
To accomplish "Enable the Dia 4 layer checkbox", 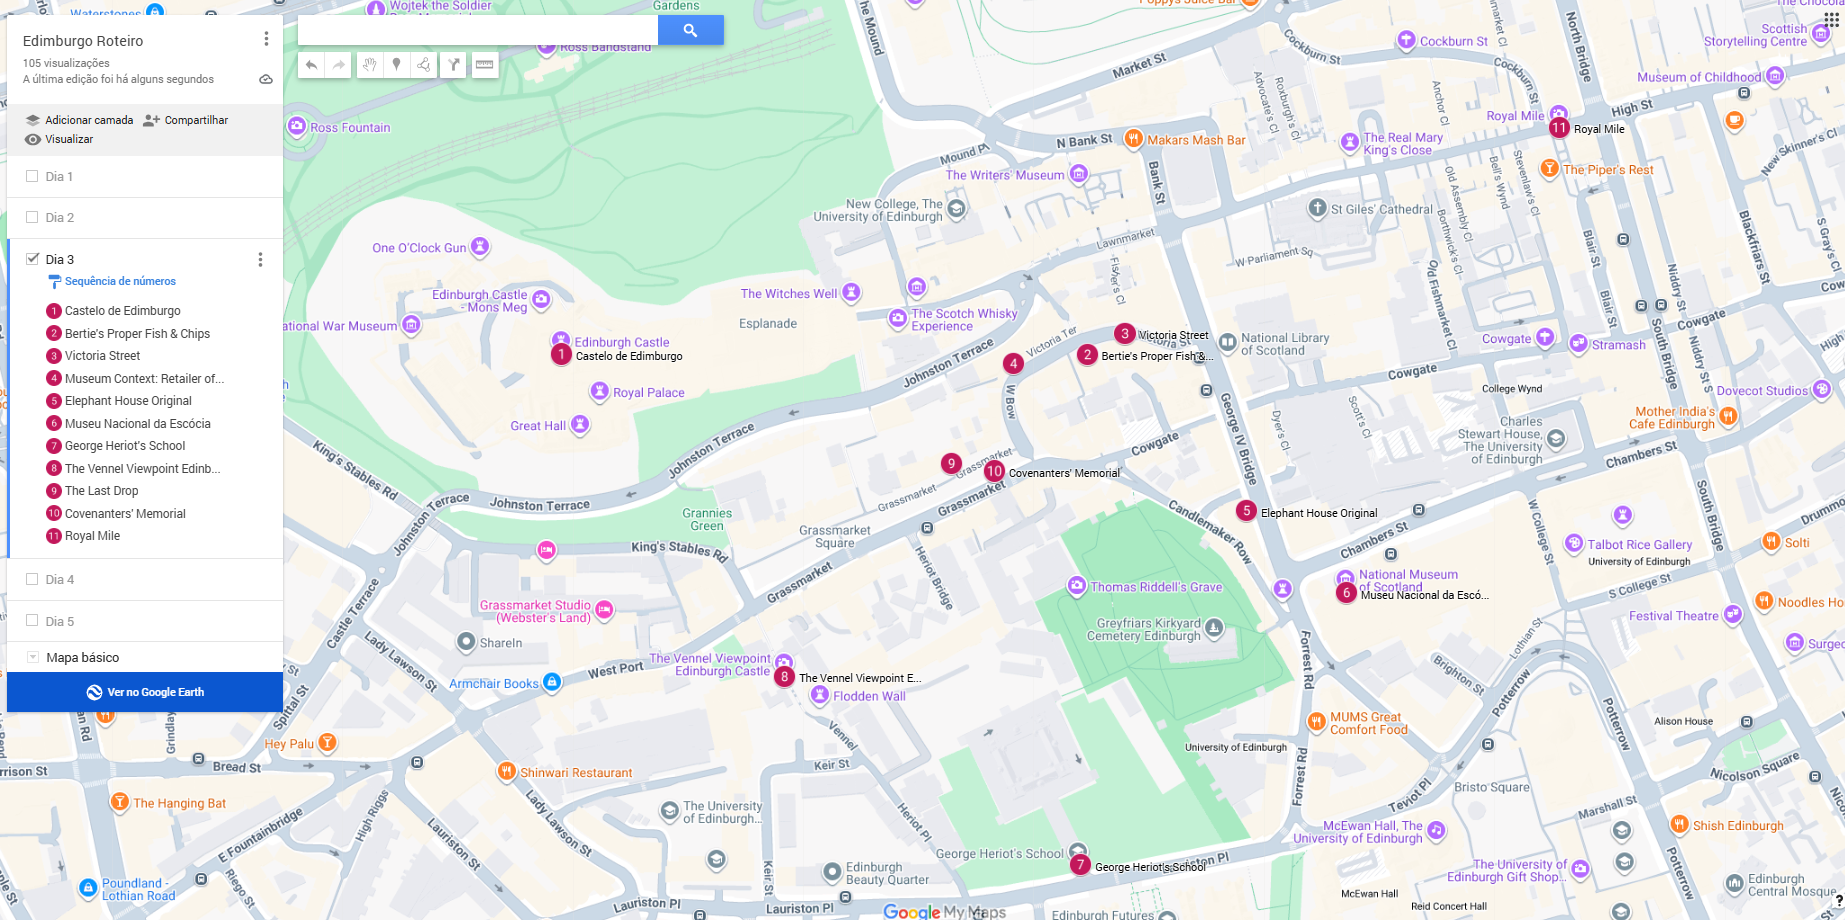I will (x=32, y=579).
